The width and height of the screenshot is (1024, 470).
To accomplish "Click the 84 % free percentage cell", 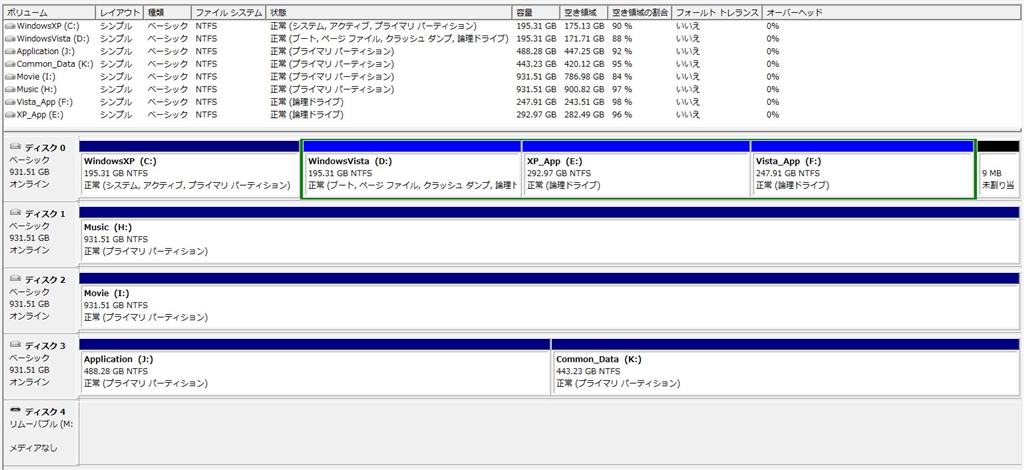I will click(622, 77).
